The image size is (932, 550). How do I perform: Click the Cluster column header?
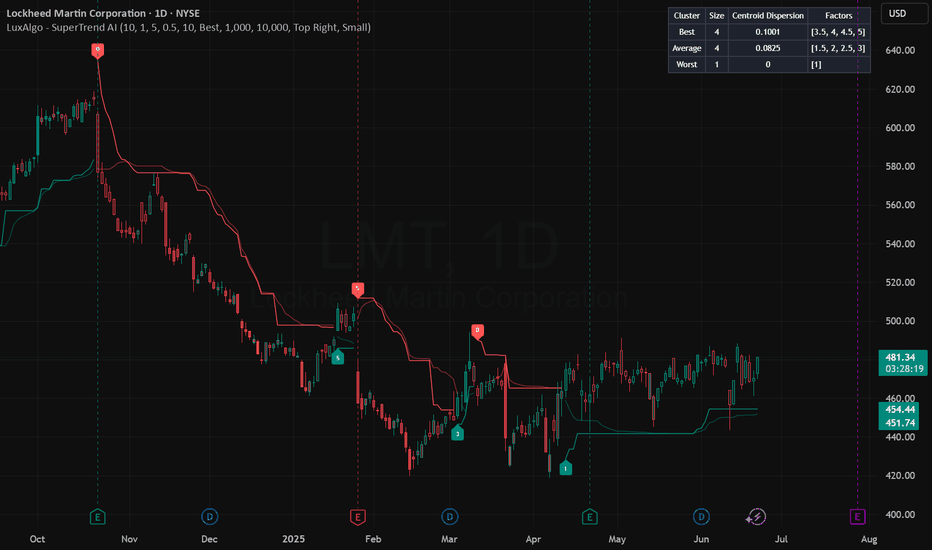coord(687,15)
